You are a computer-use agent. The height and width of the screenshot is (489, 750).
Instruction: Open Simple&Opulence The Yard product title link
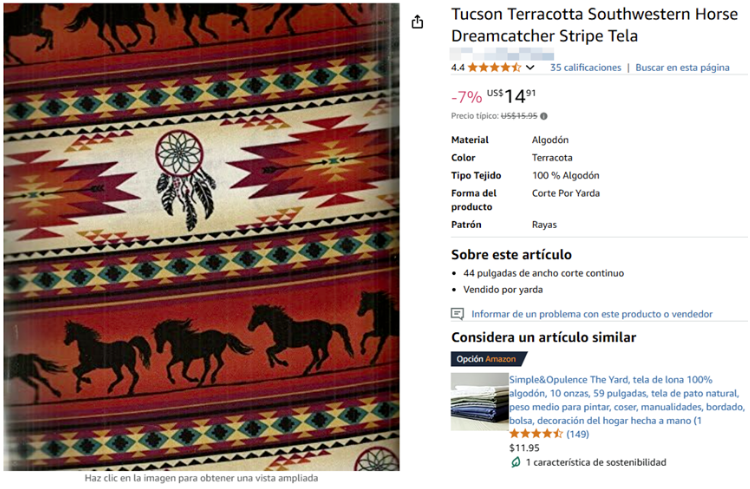pos(627,400)
